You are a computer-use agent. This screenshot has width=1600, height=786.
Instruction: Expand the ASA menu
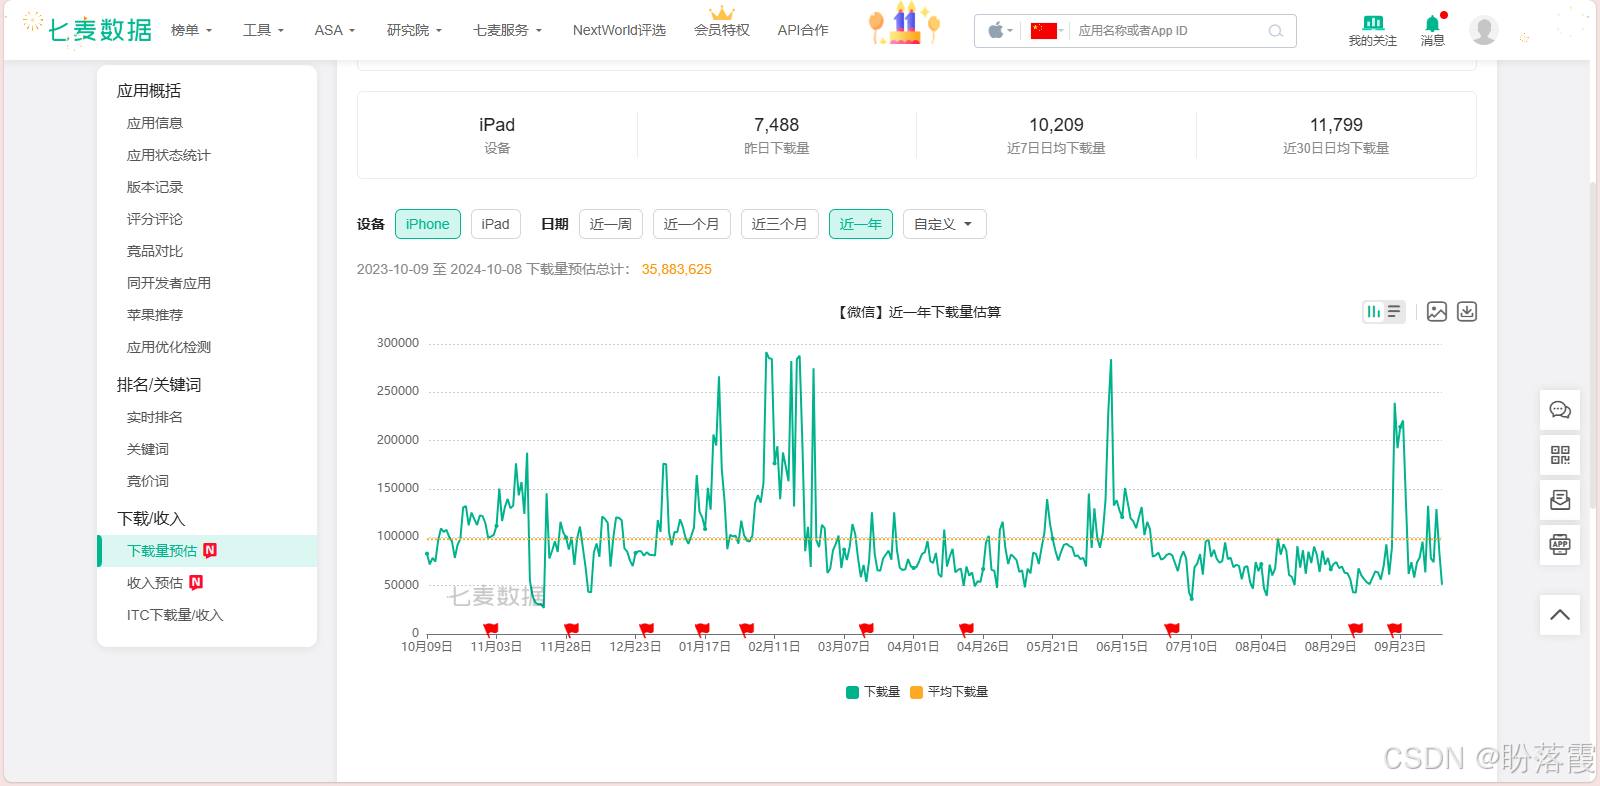(335, 30)
